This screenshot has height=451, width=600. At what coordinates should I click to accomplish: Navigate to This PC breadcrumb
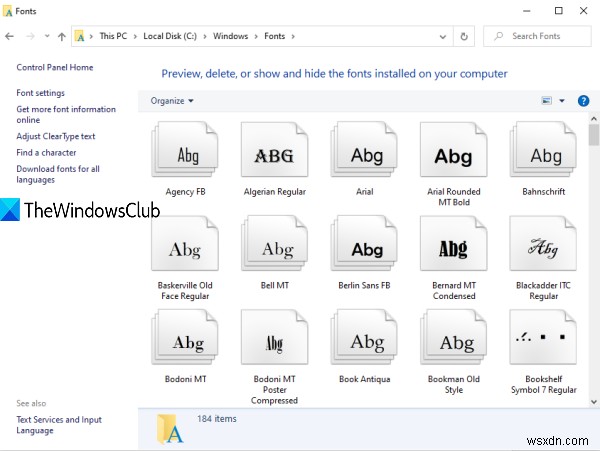tap(113, 36)
